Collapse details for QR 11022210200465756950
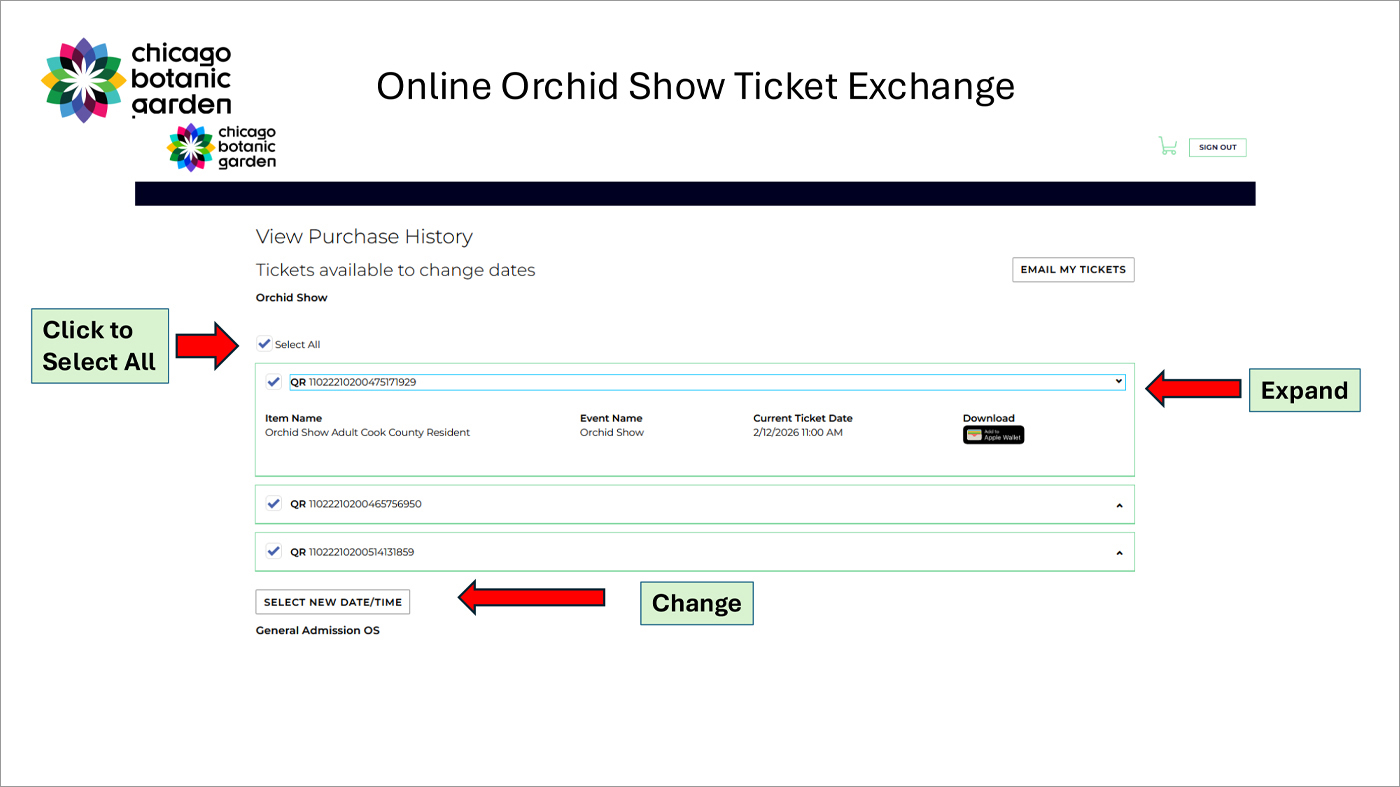The width and height of the screenshot is (1400, 787). point(1119,504)
